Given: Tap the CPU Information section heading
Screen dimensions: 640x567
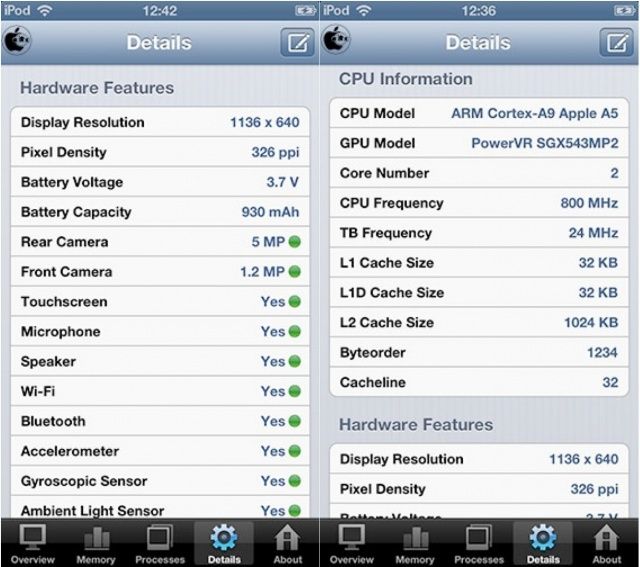Looking at the screenshot, I should pos(406,79).
